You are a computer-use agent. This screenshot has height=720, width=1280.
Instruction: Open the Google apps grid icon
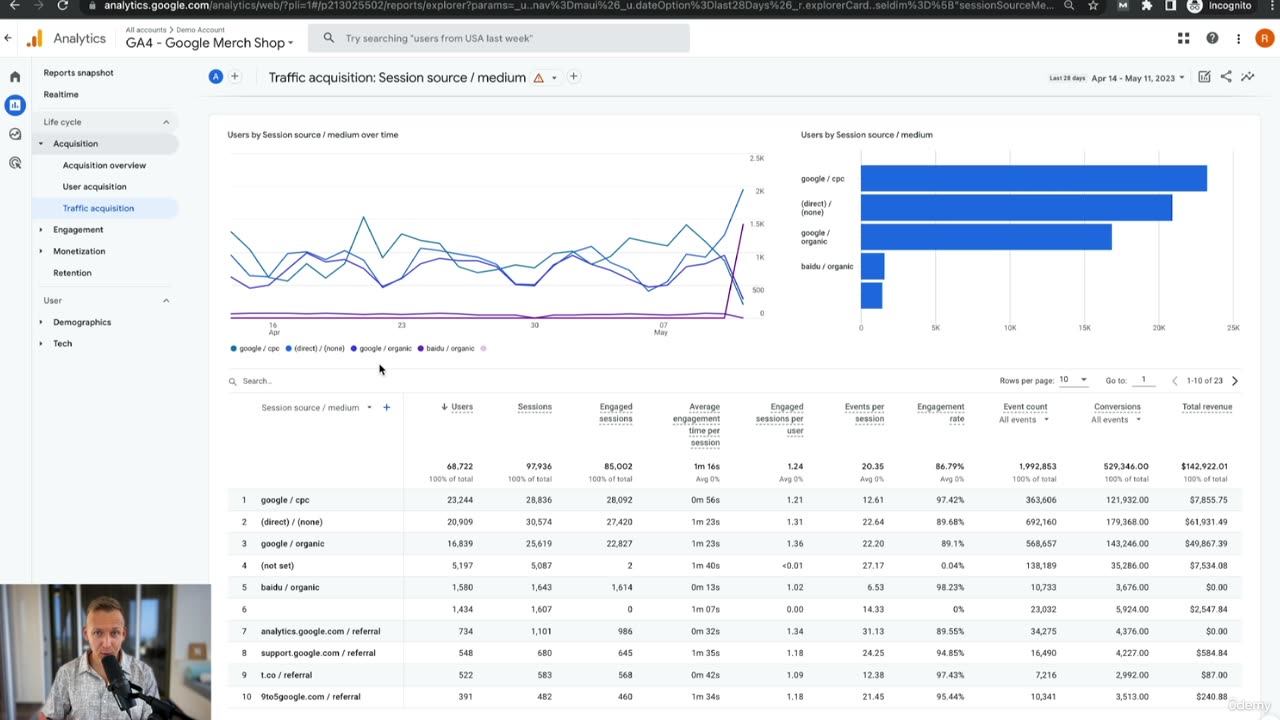pyautogui.click(x=1183, y=38)
